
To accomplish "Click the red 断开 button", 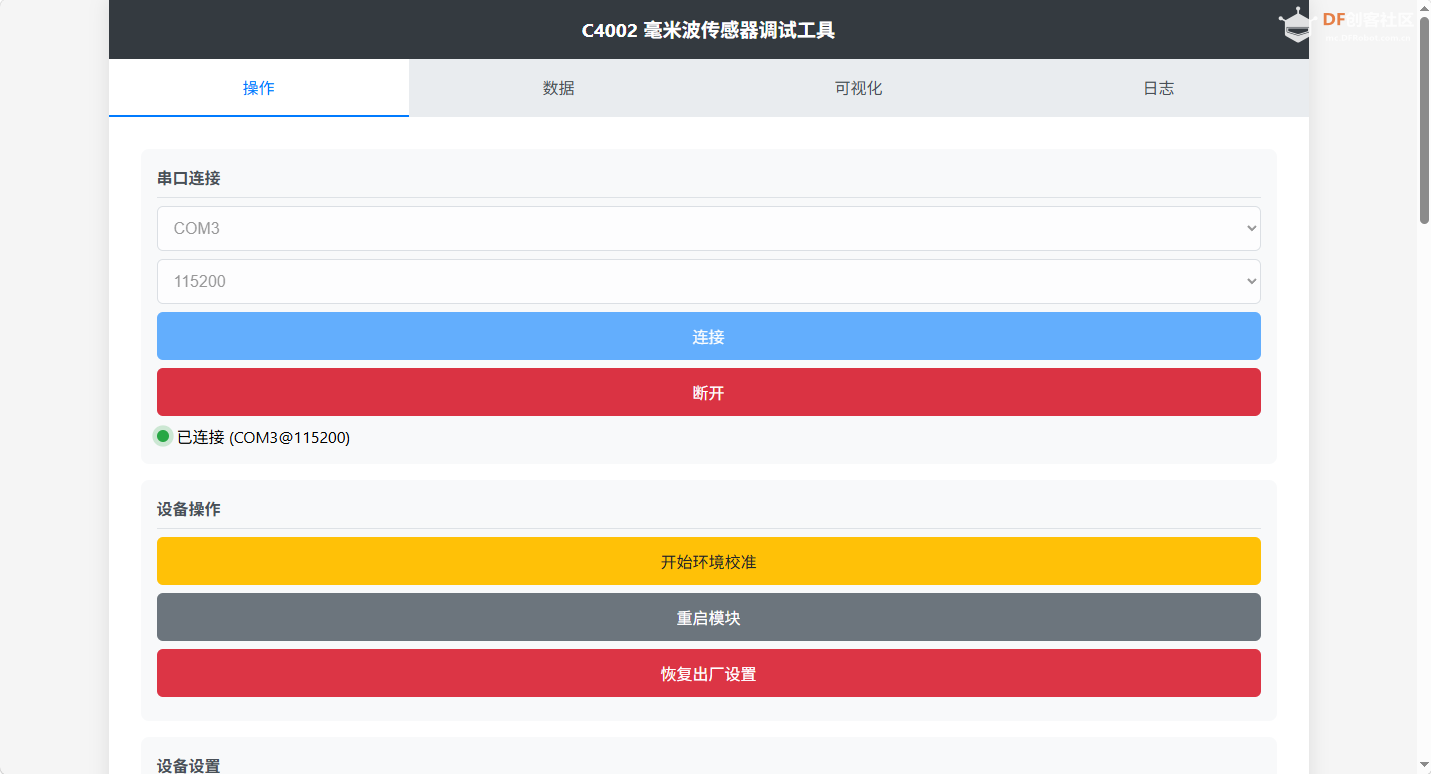I will click(708, 392).
